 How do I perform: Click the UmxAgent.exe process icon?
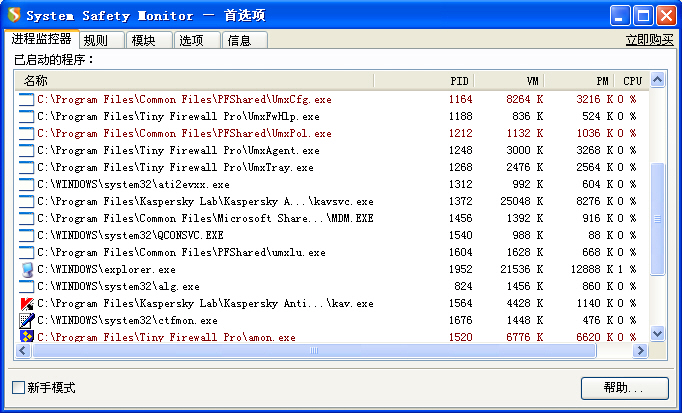[x=27, y=150]
